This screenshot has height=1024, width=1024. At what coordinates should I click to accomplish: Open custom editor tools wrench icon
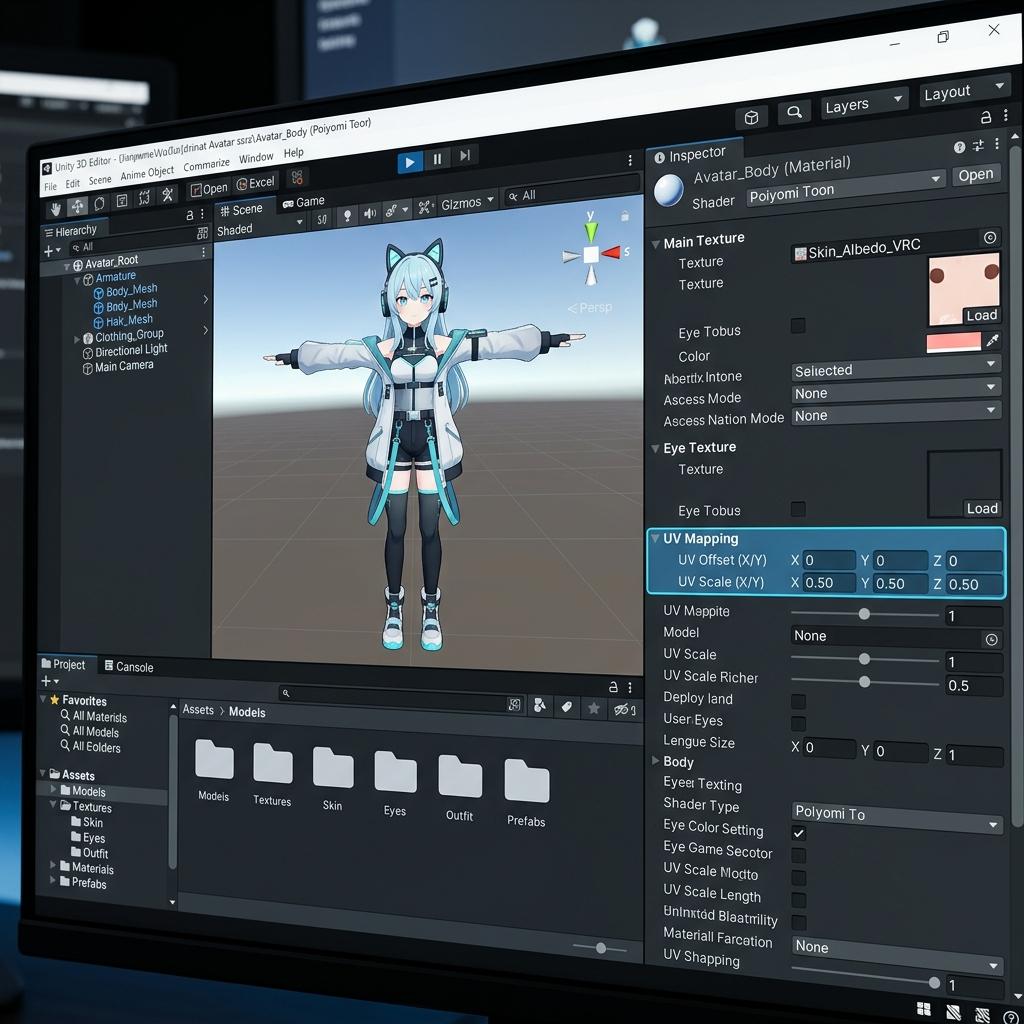pyautogui.click(x=167, y=194)
